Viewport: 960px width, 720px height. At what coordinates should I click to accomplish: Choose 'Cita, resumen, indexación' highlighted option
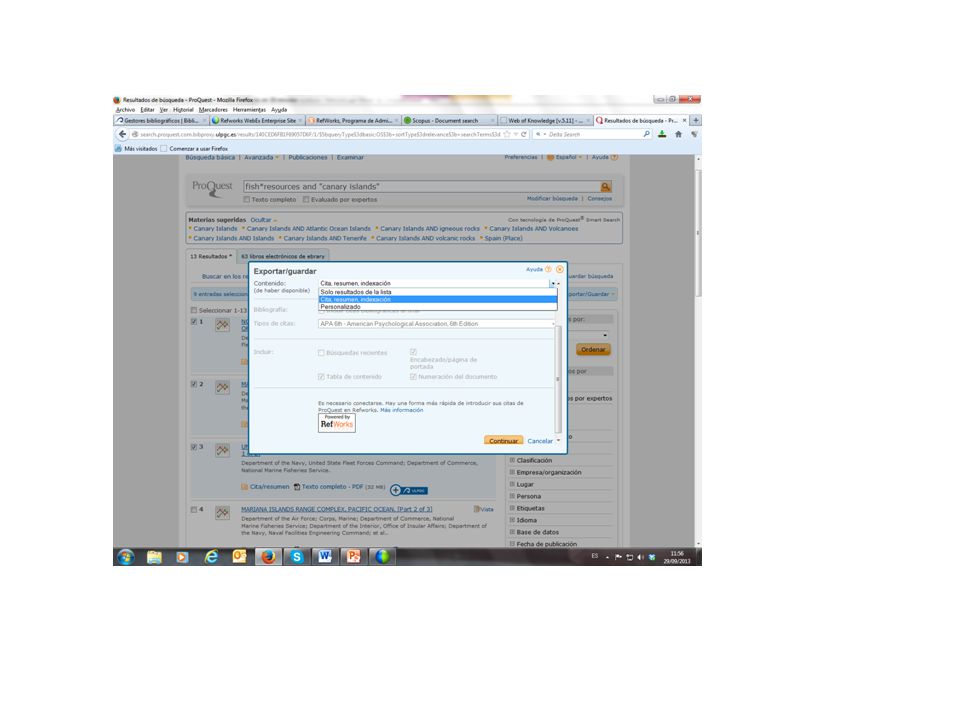point(438,299)
